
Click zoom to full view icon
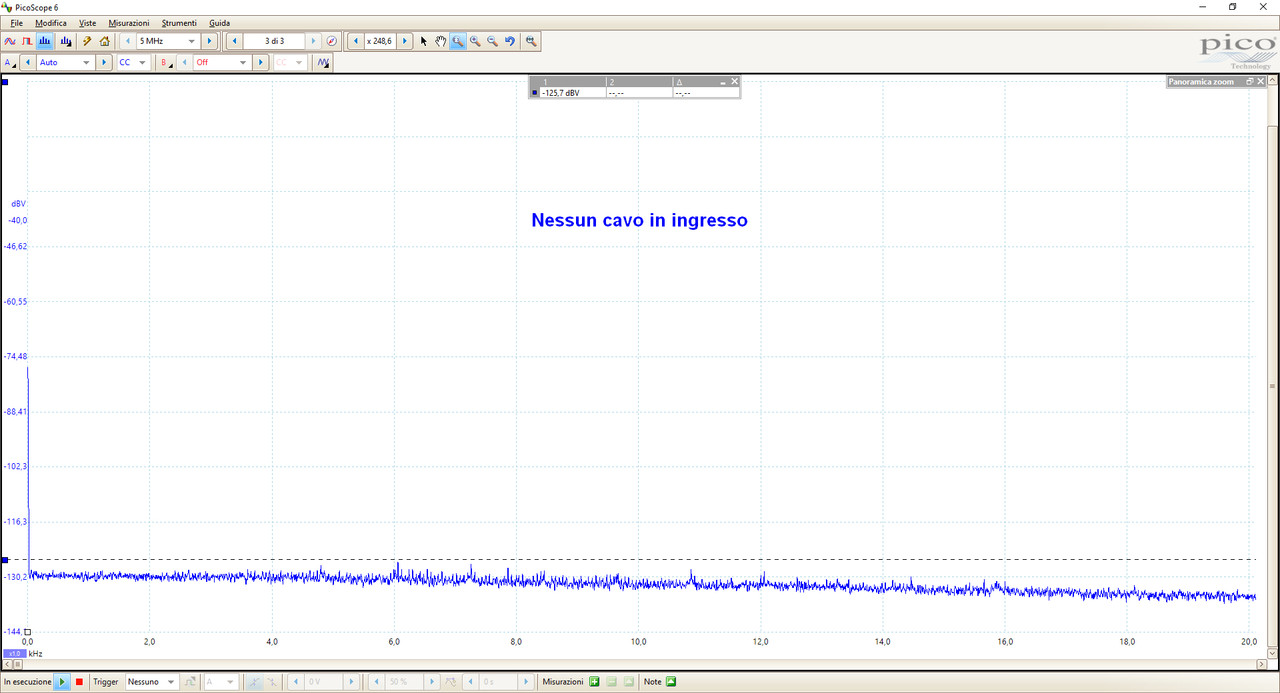[531, 41]
